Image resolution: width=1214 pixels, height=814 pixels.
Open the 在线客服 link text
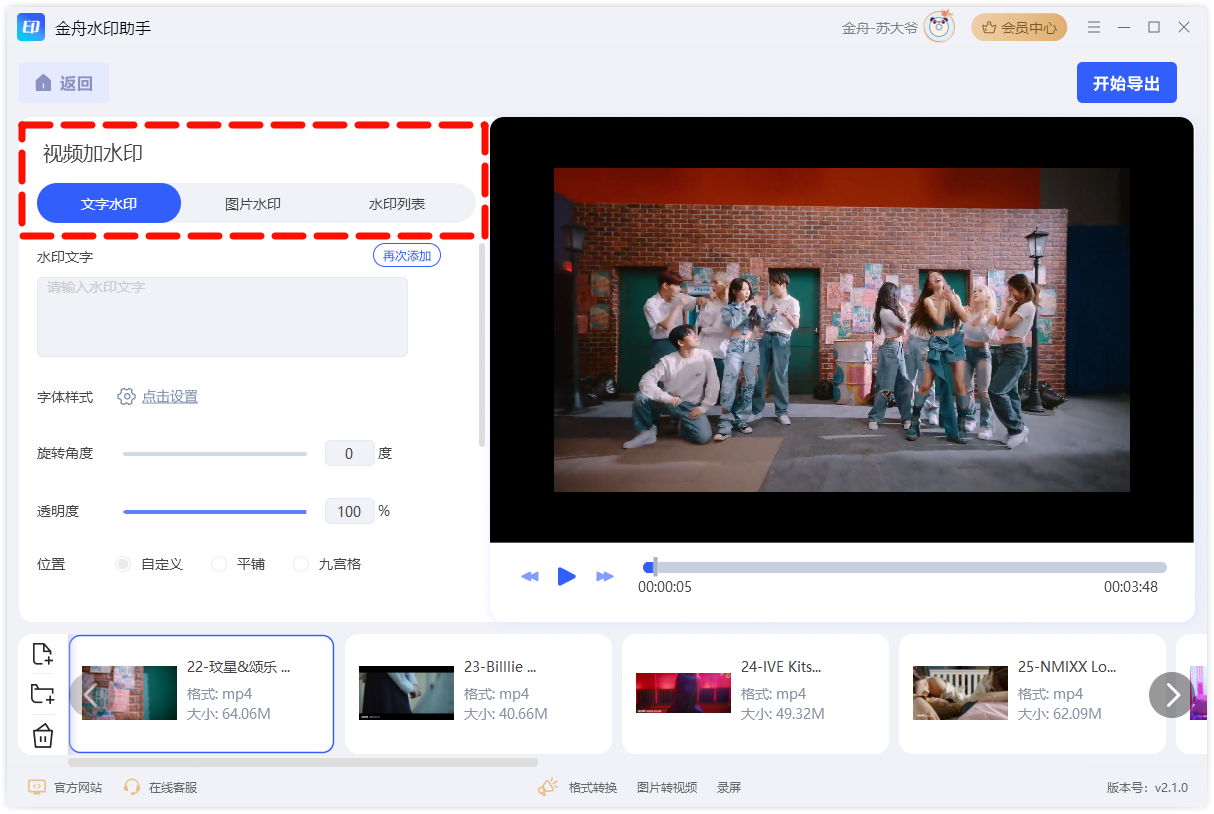tap(173, 787)
